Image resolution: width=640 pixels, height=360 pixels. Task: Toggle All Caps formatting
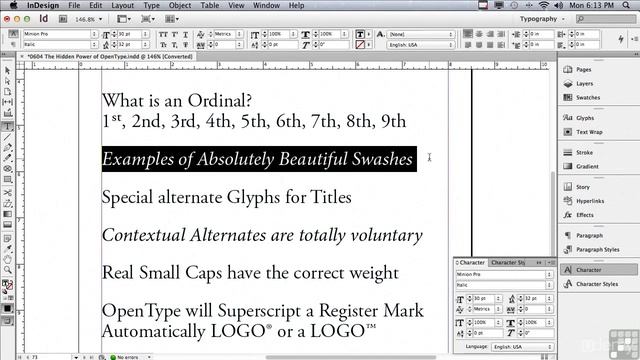point(163,35)
